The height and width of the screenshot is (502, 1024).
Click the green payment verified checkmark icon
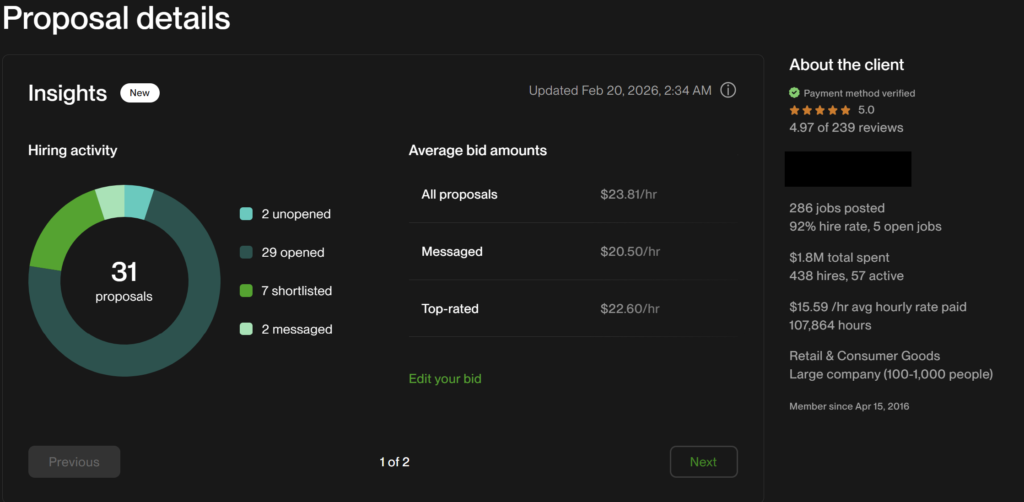click(x=794, y=93)
